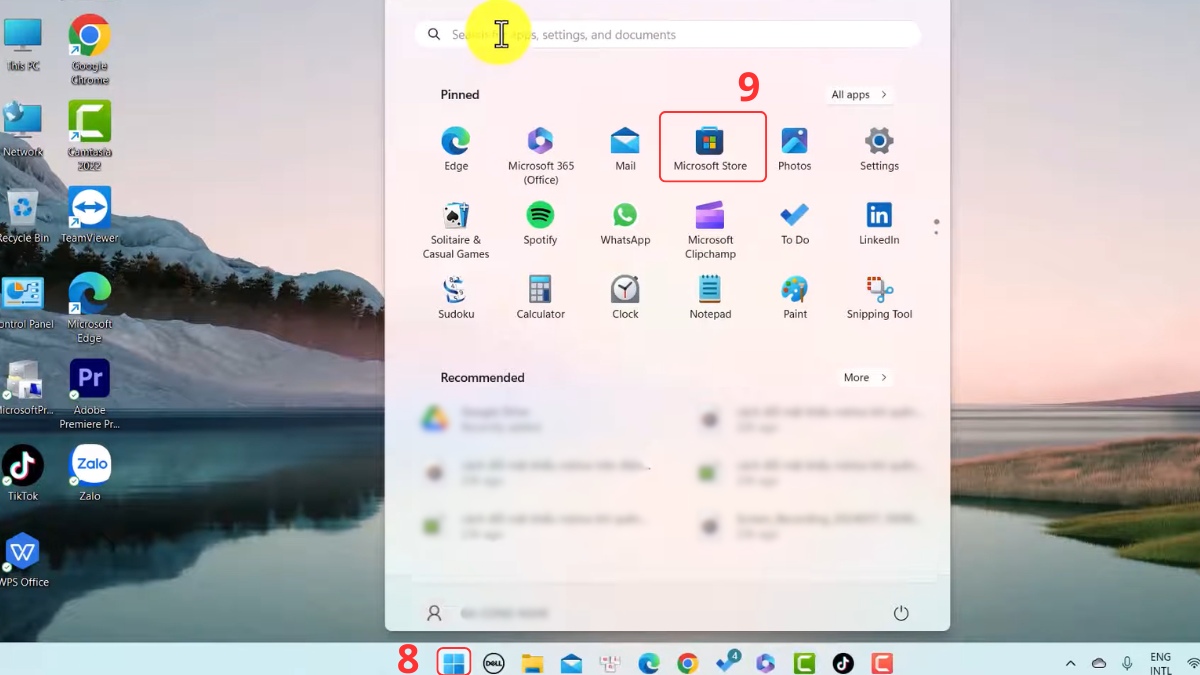Image resolution: width=1200 pixels, height=675 pixels.
Task: Launch Google Chrome from taskbar
Action: tap(687, 663)
